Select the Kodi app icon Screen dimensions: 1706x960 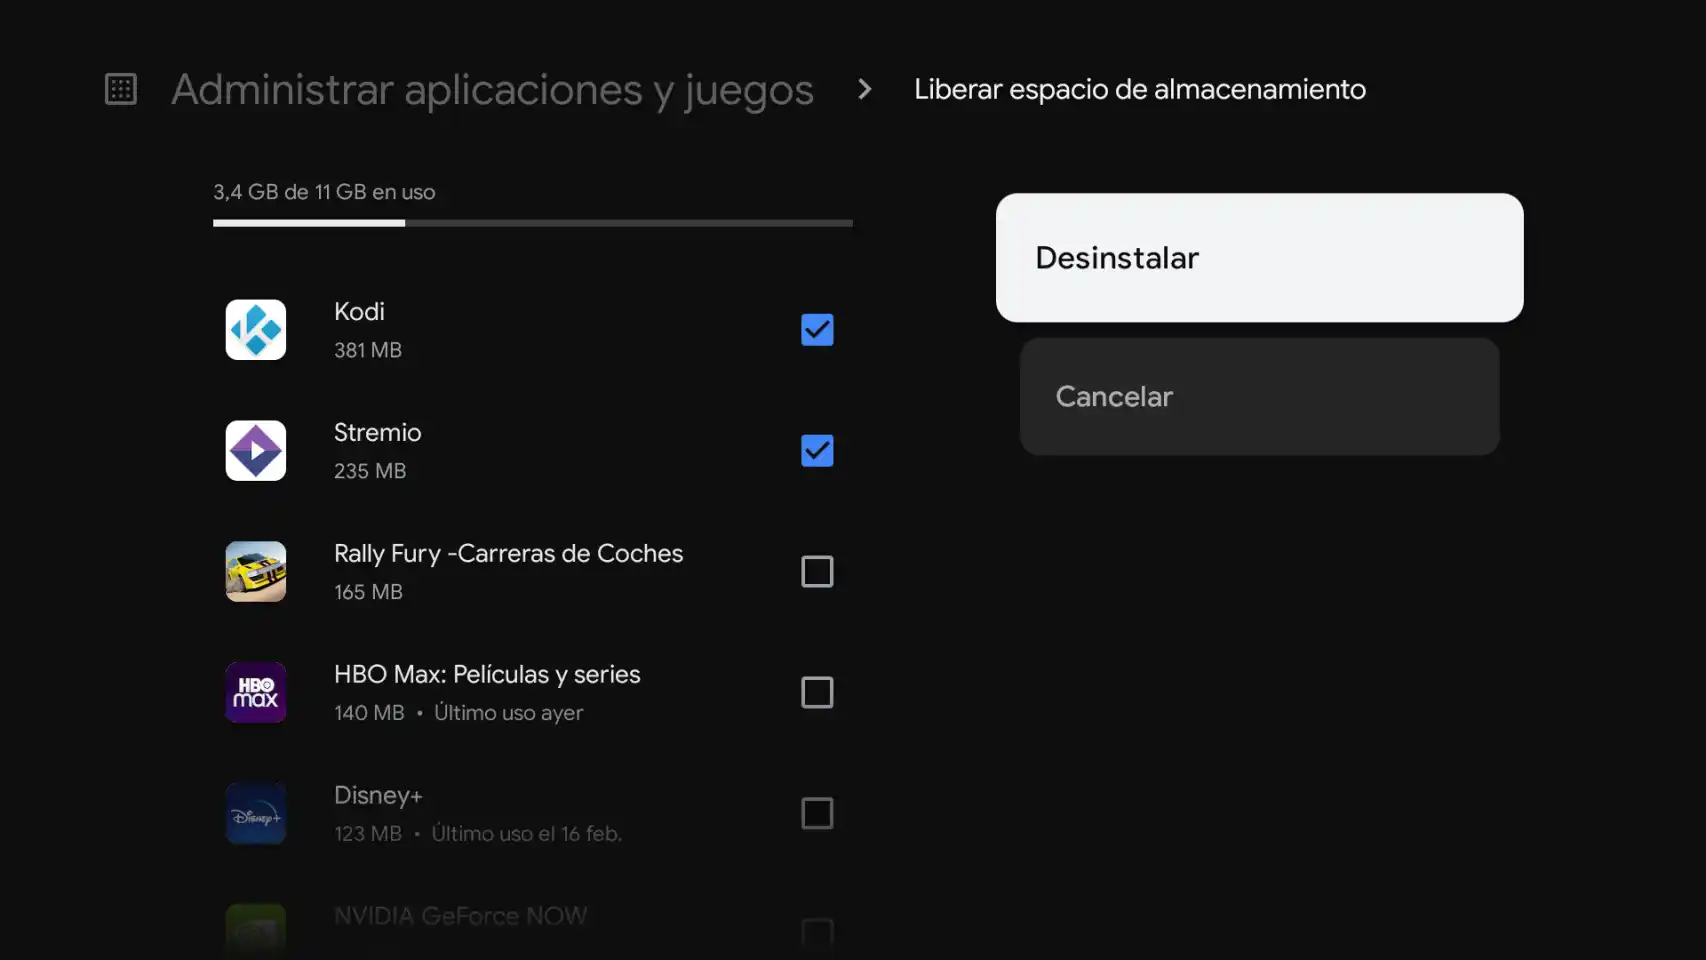pyautogui.click(x=256, y=329)
